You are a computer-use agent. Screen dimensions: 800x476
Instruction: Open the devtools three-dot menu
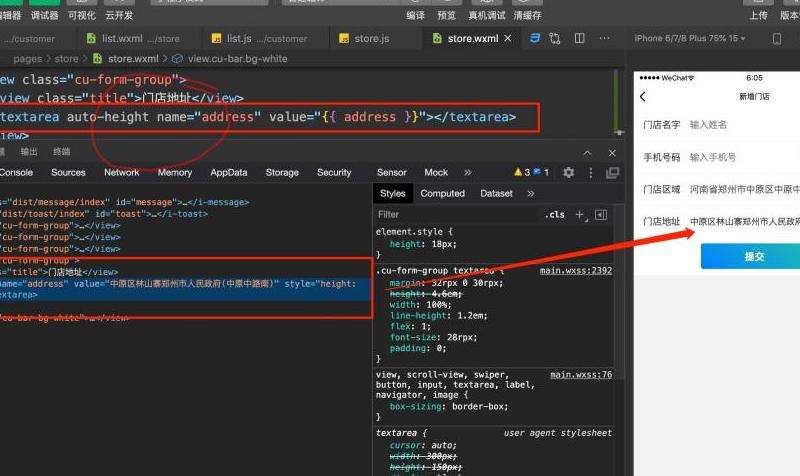[x=591, y=173]
